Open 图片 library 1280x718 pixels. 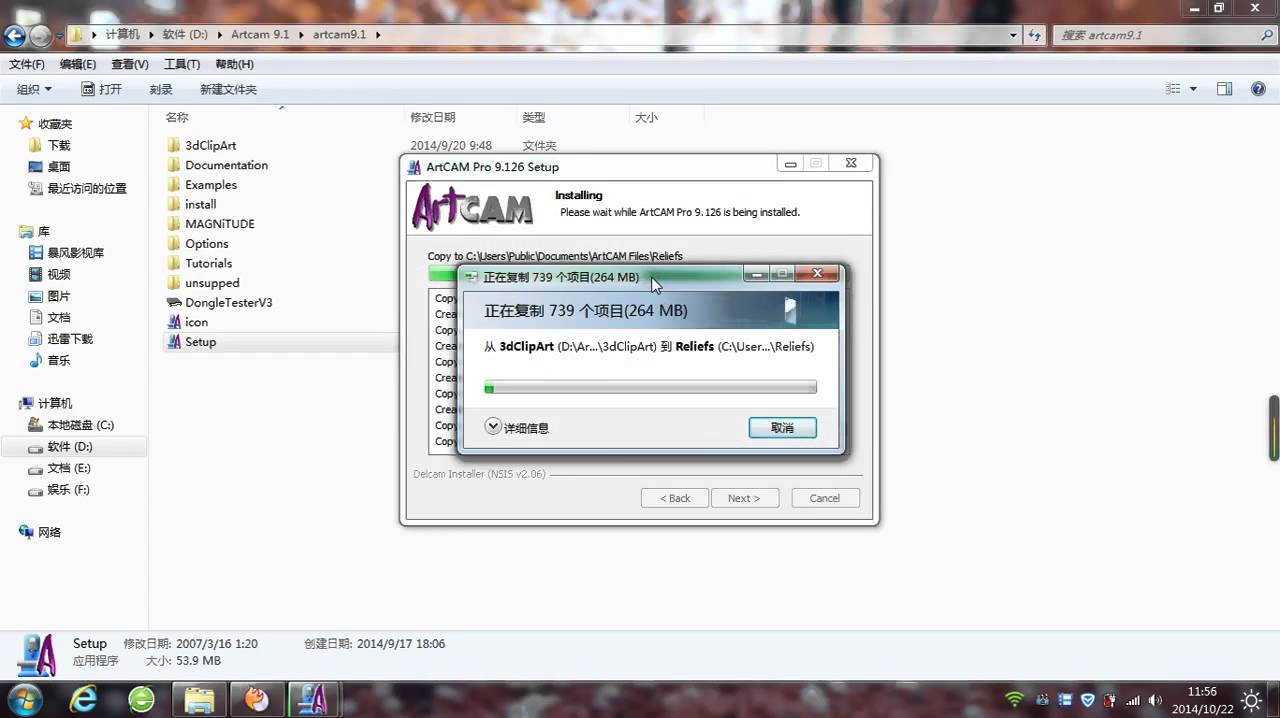tap(59, 296)
